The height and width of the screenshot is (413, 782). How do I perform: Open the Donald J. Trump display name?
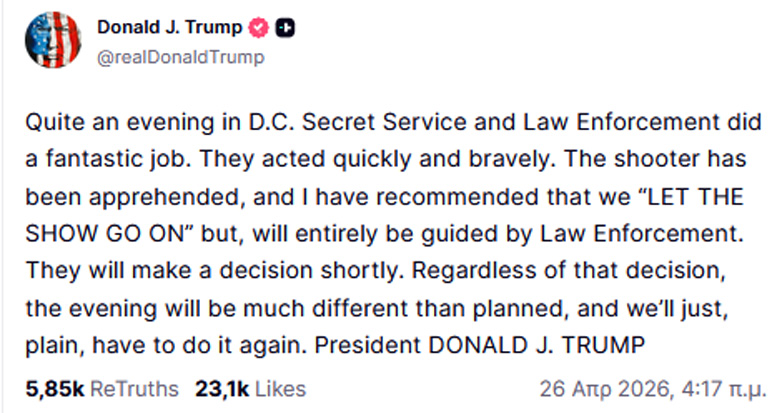coord(169,29)
